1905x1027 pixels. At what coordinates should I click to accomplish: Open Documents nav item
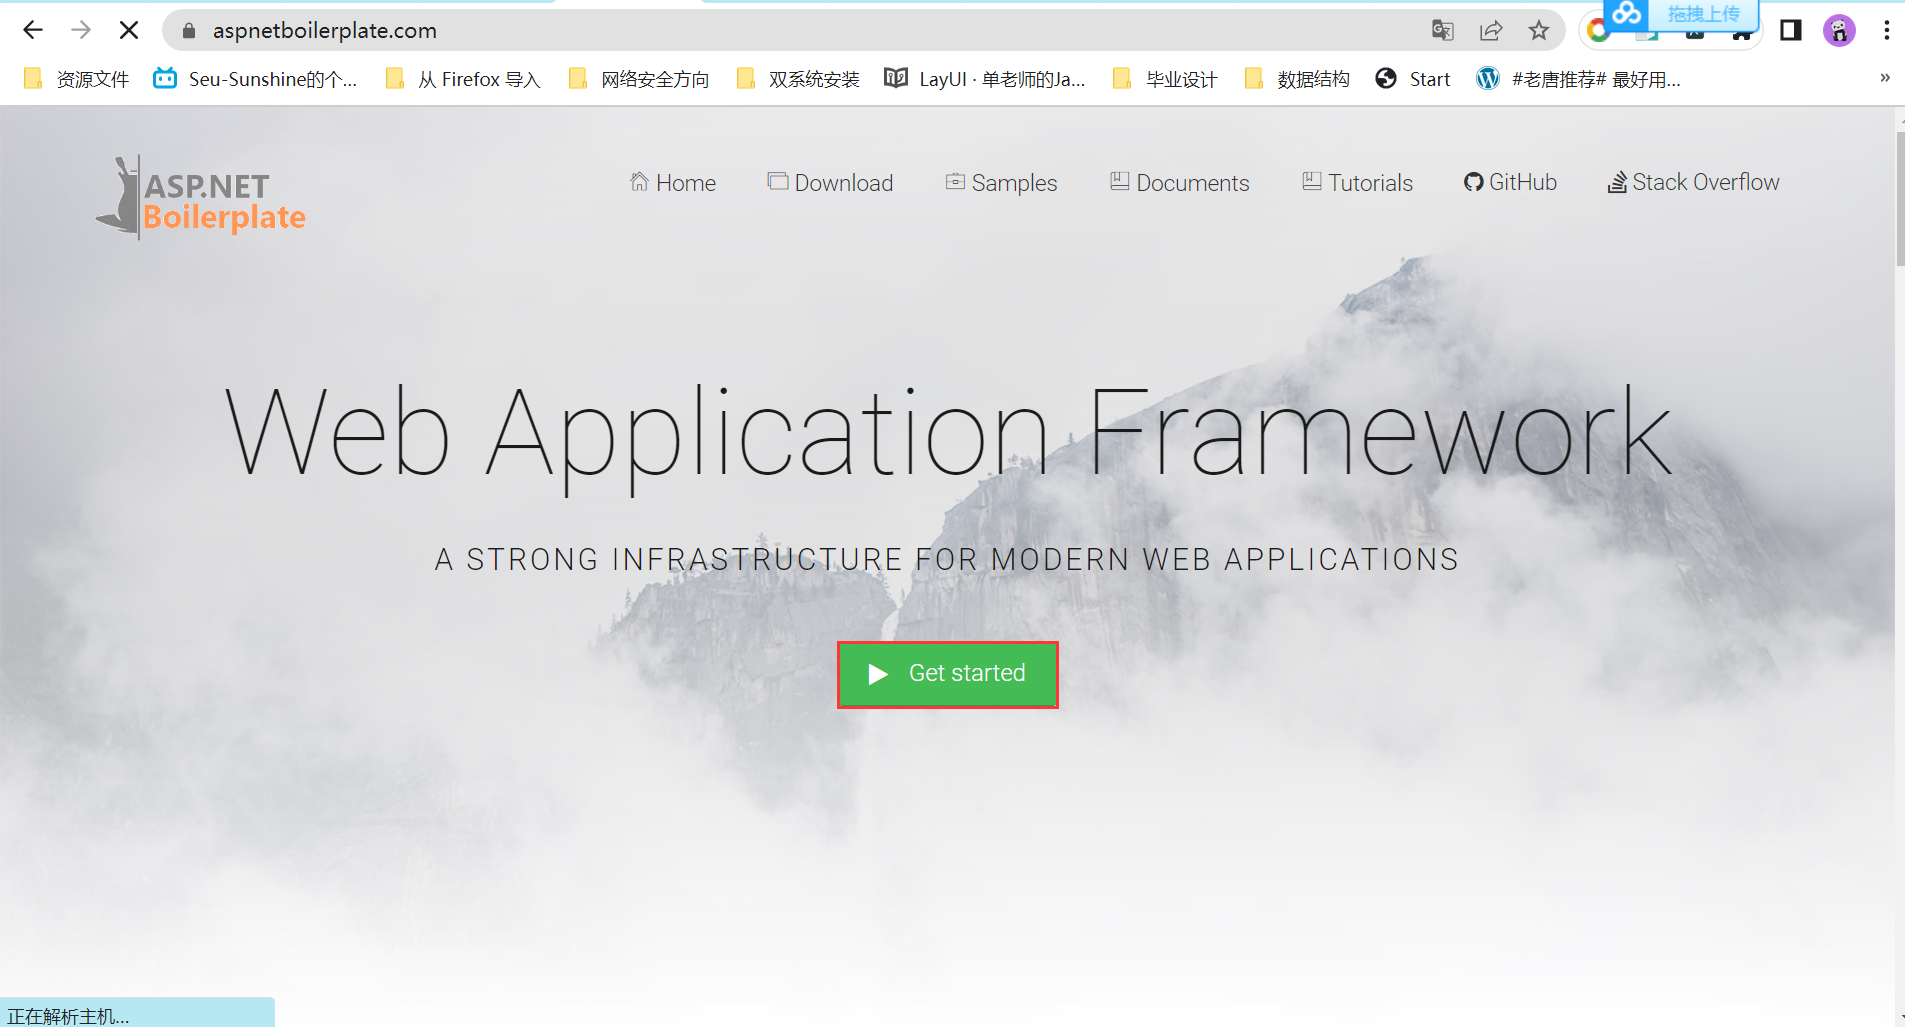(x=1179, y=183)
